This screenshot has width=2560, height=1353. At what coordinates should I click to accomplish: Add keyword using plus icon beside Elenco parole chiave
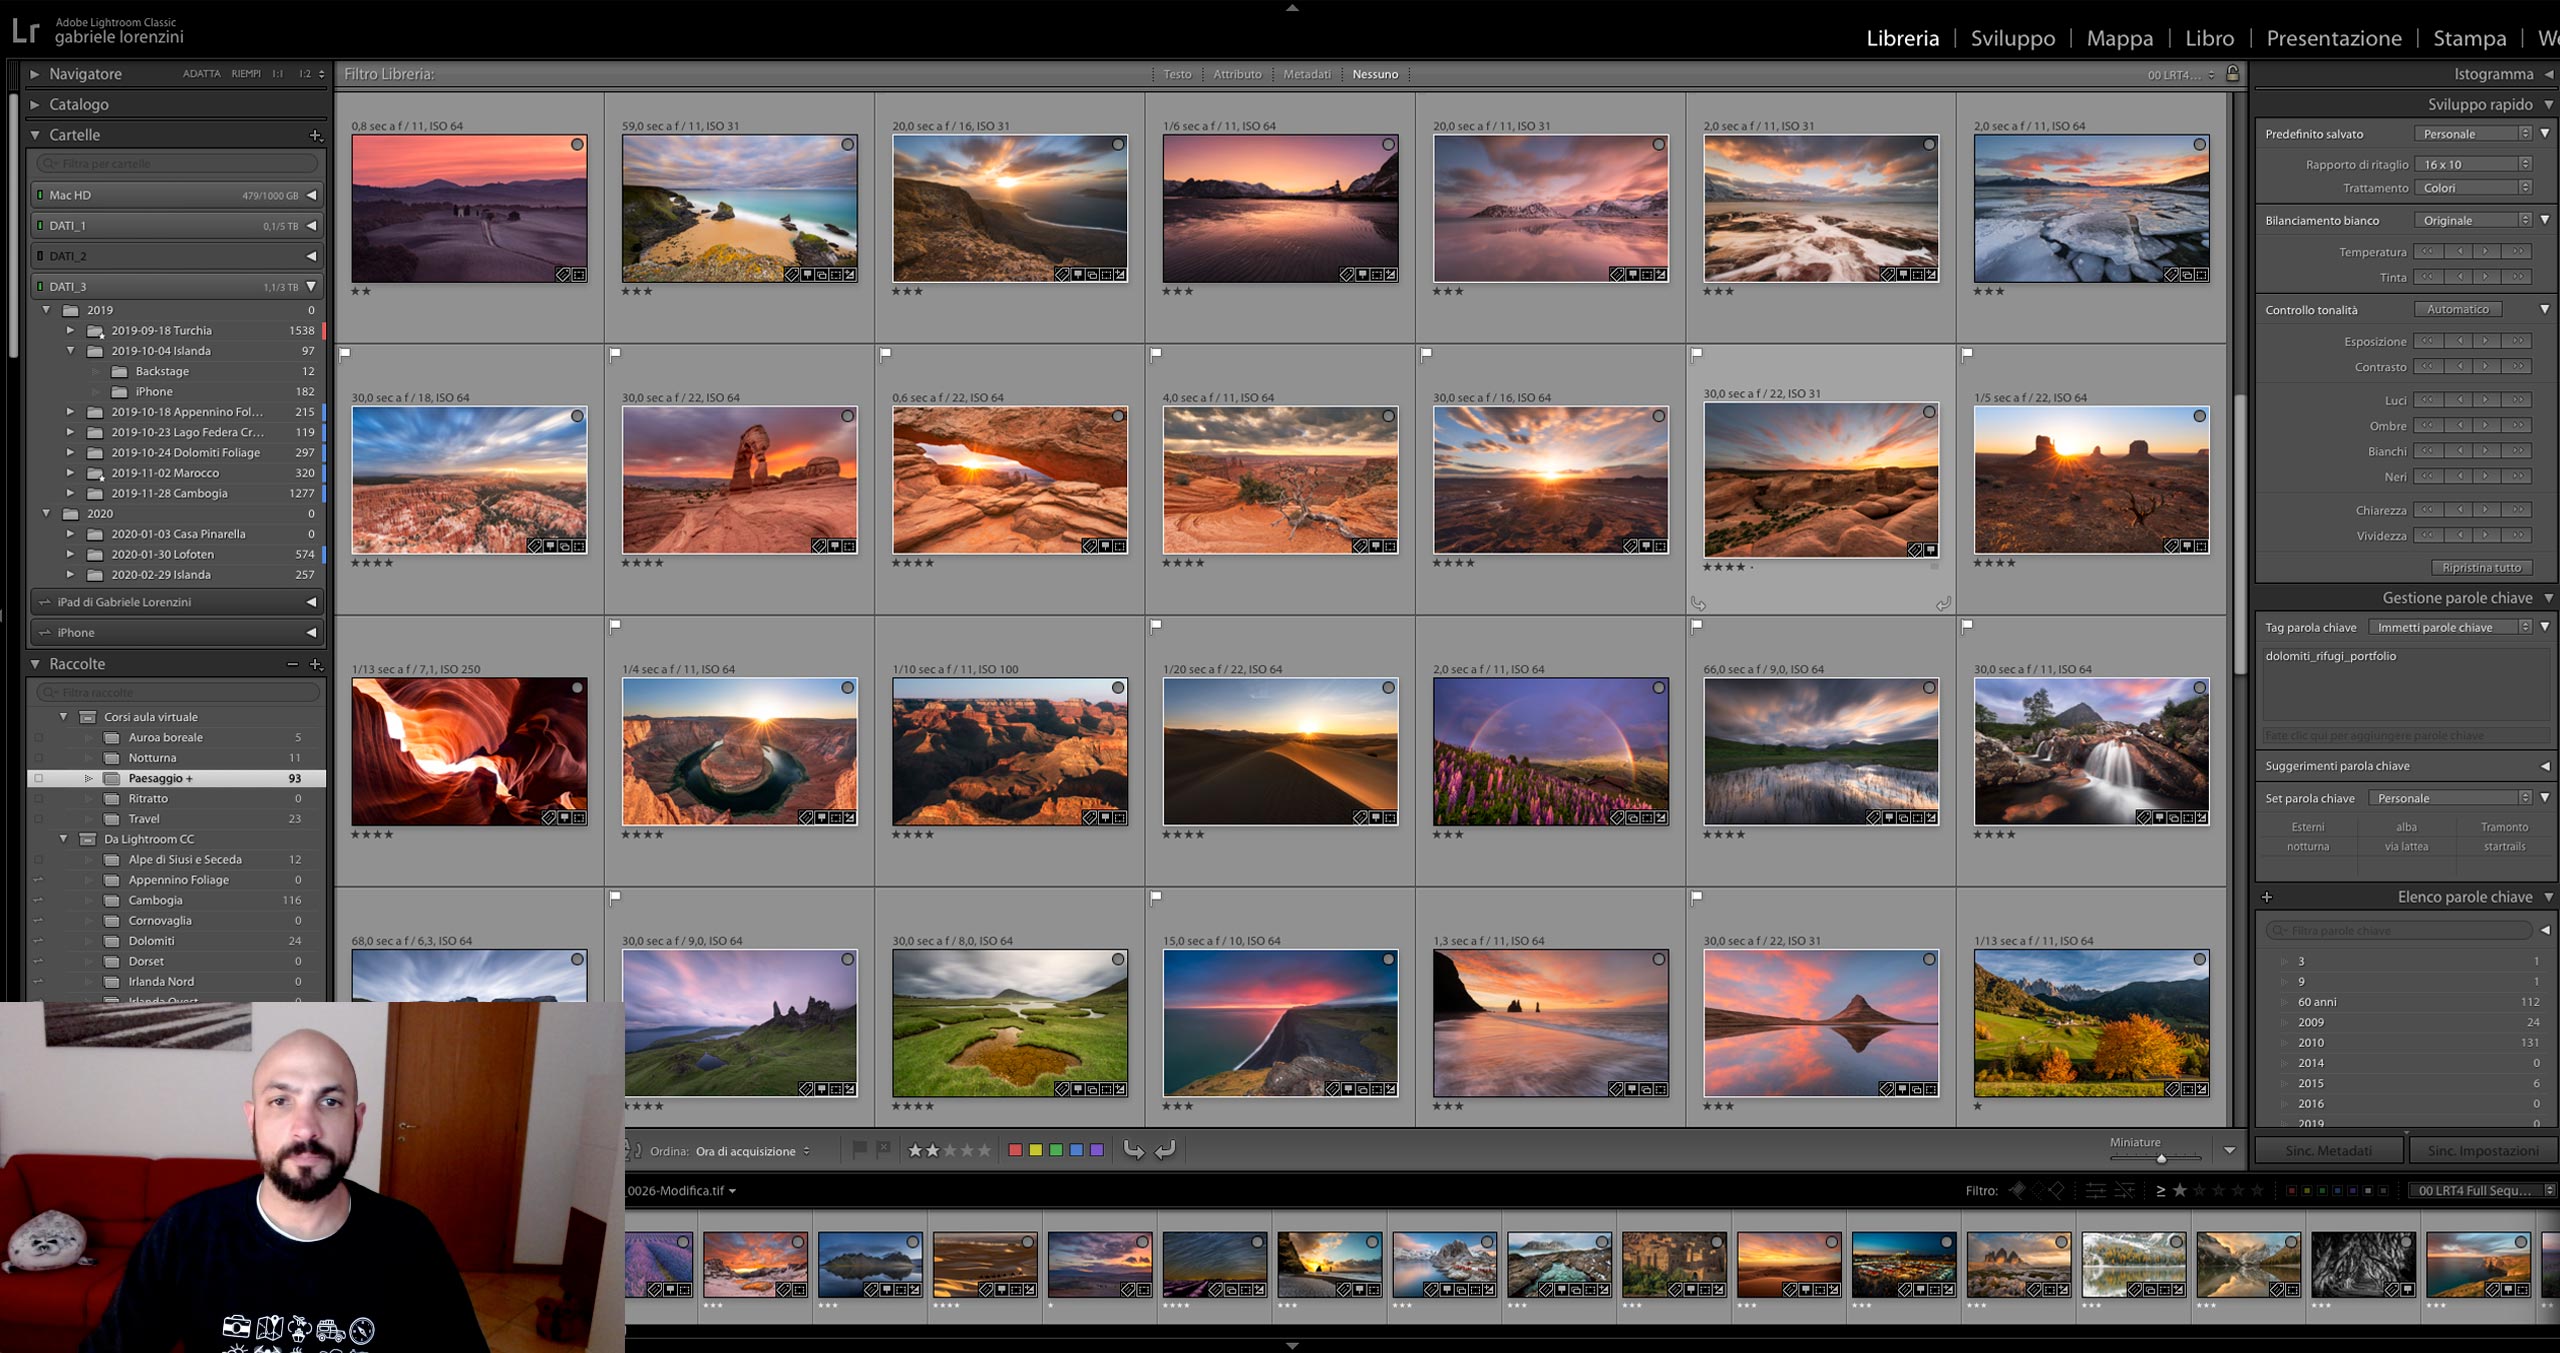[x=2267, y=897]
